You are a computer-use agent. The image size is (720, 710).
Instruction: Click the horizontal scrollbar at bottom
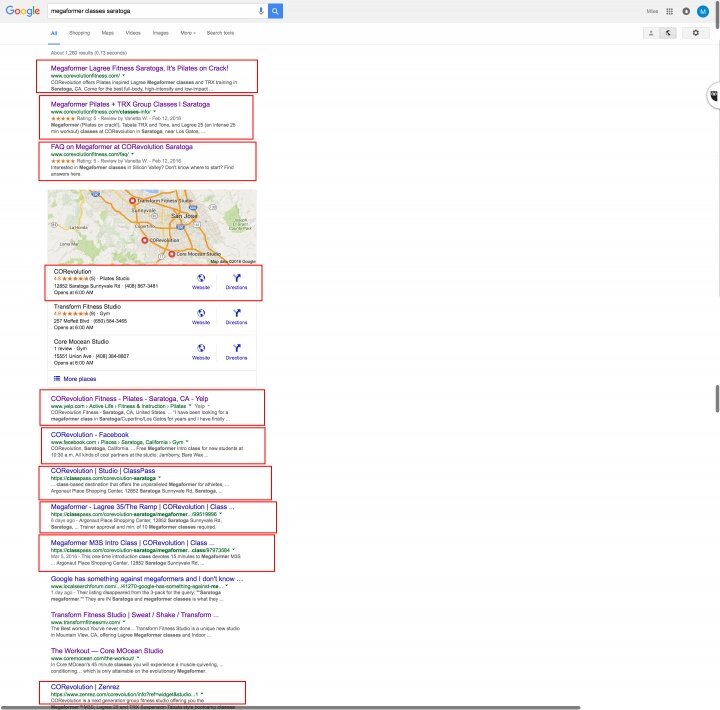[291, 708]
